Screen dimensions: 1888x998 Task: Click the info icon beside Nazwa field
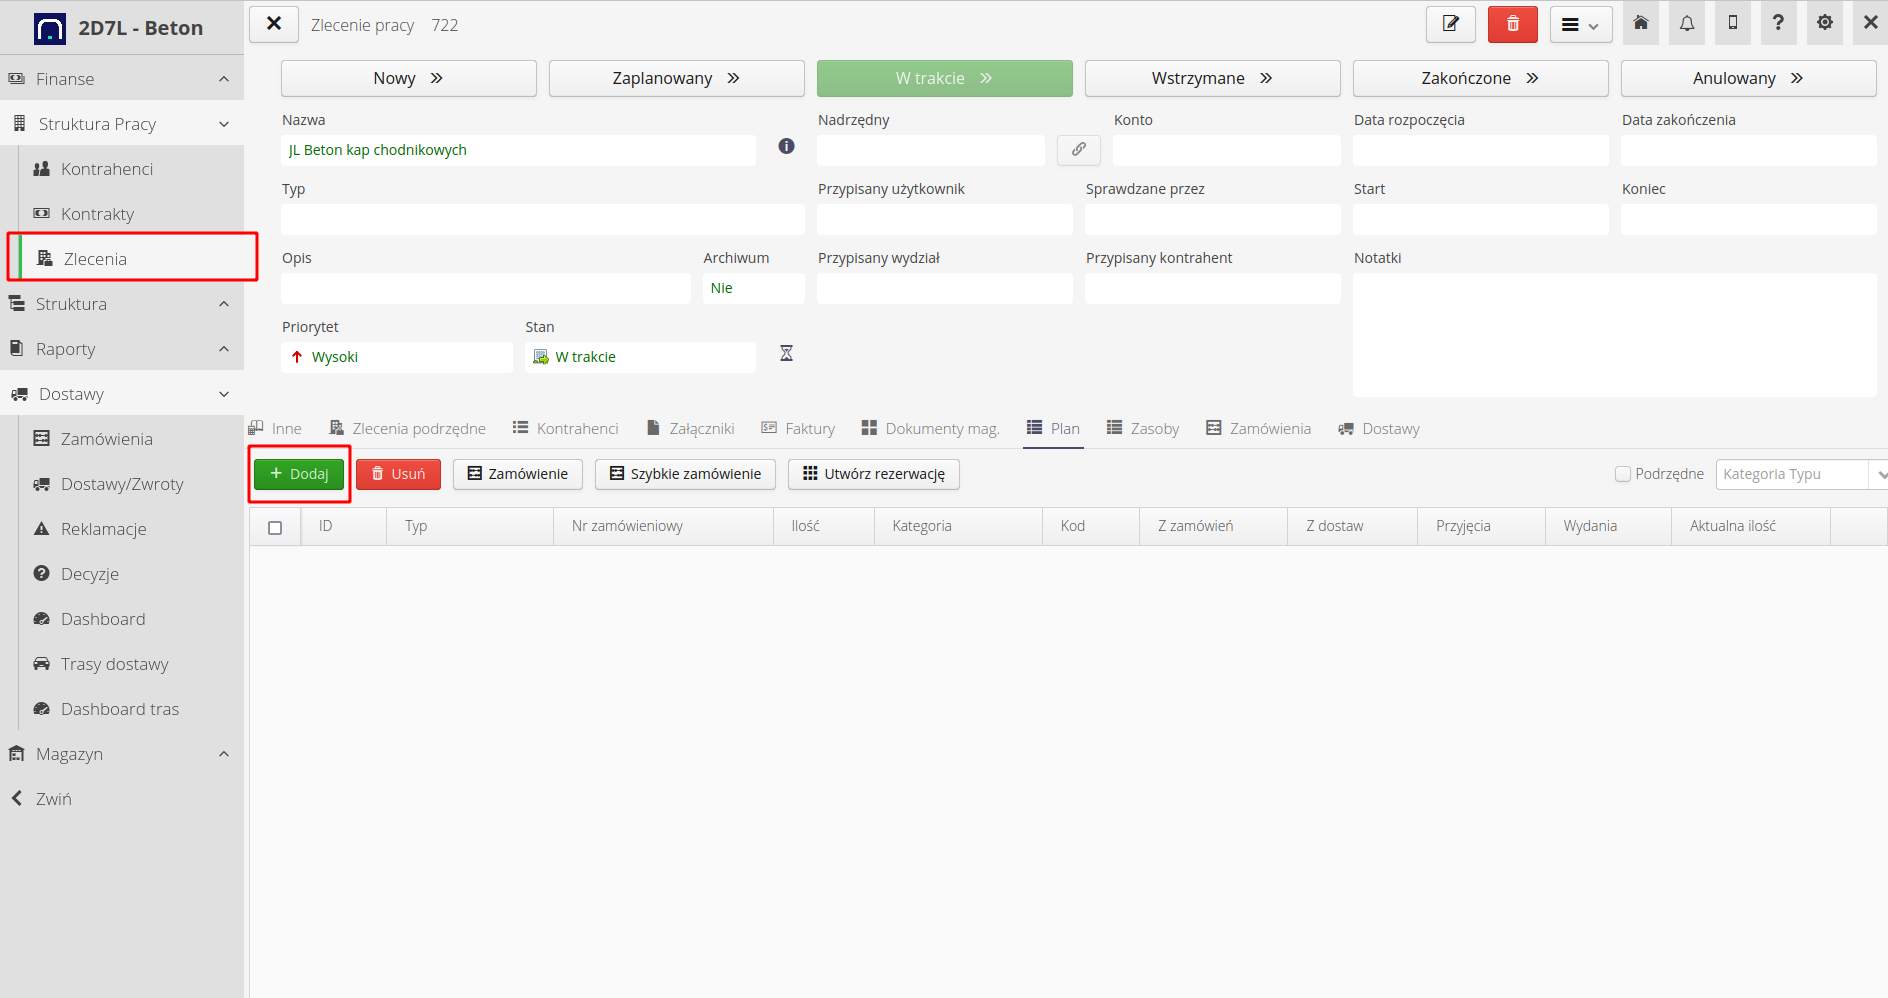786,147
